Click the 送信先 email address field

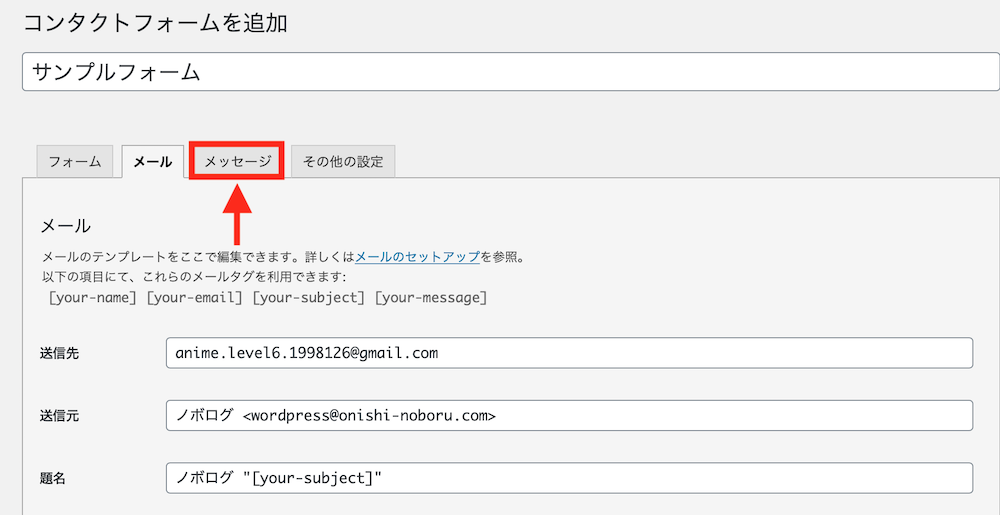pyautogui.click(x=570, y=353)
